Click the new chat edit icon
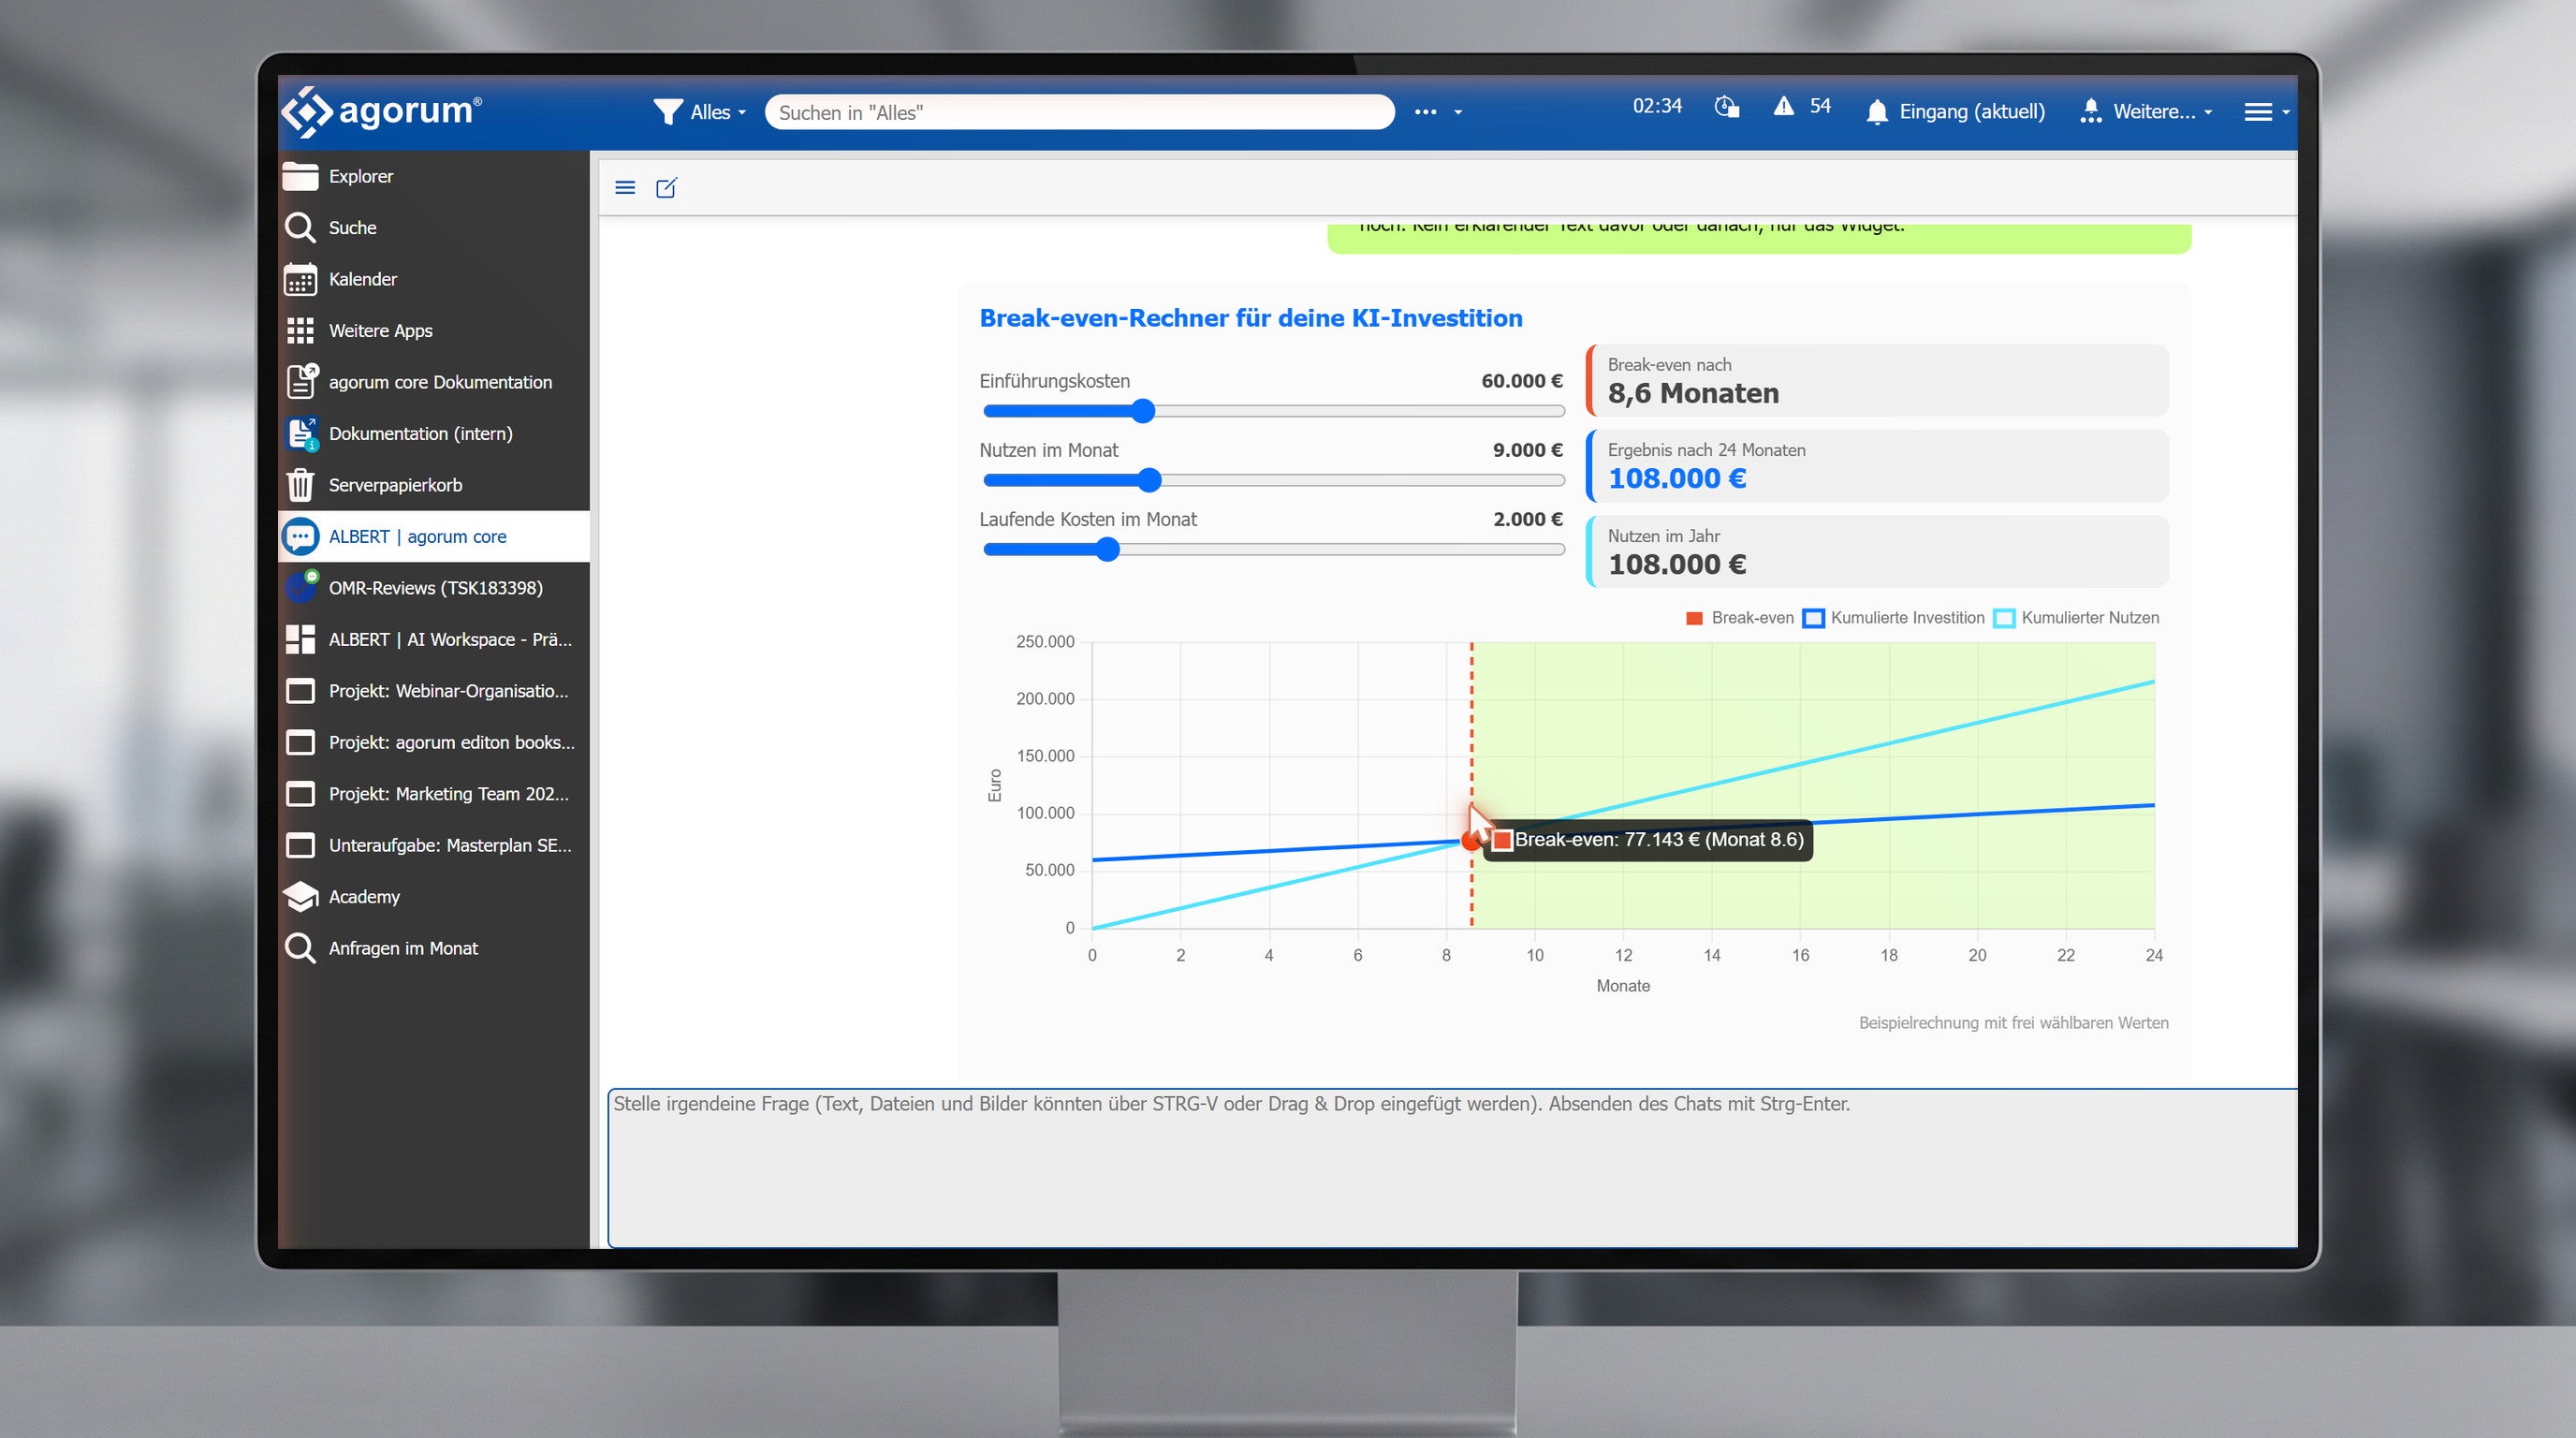 (x=666, y=188)
